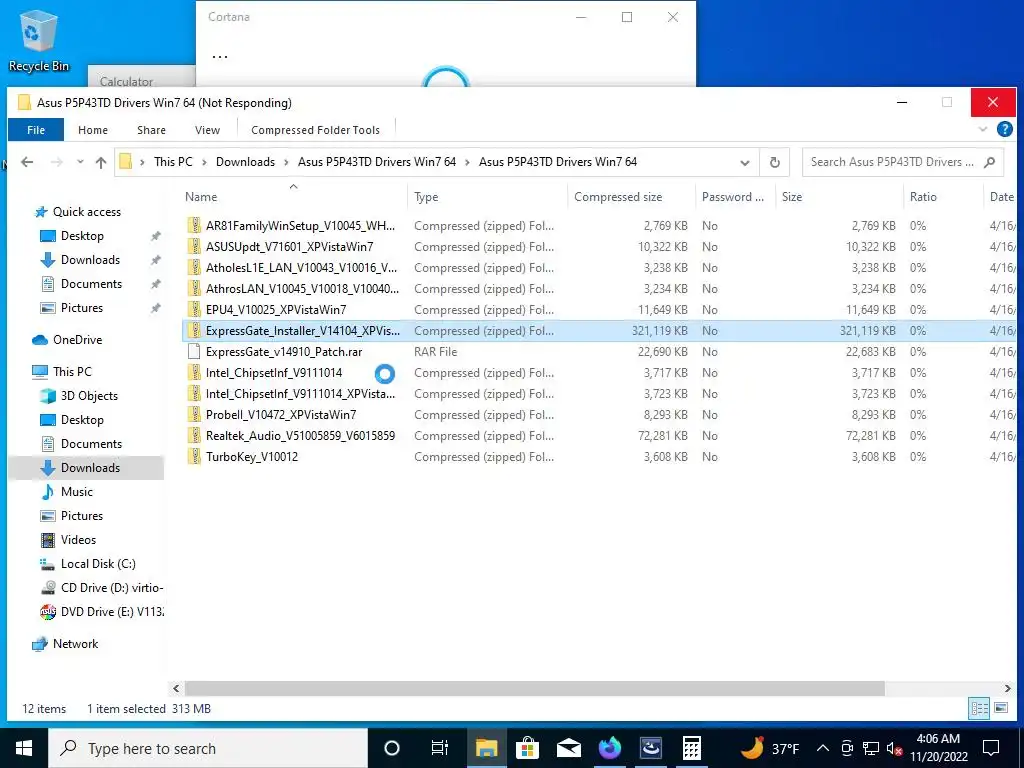Click the Intel_ChipsetInf_V9111014_XPVista file name
This screenshot has height=768, width=1024.
[x=300, y=394]
